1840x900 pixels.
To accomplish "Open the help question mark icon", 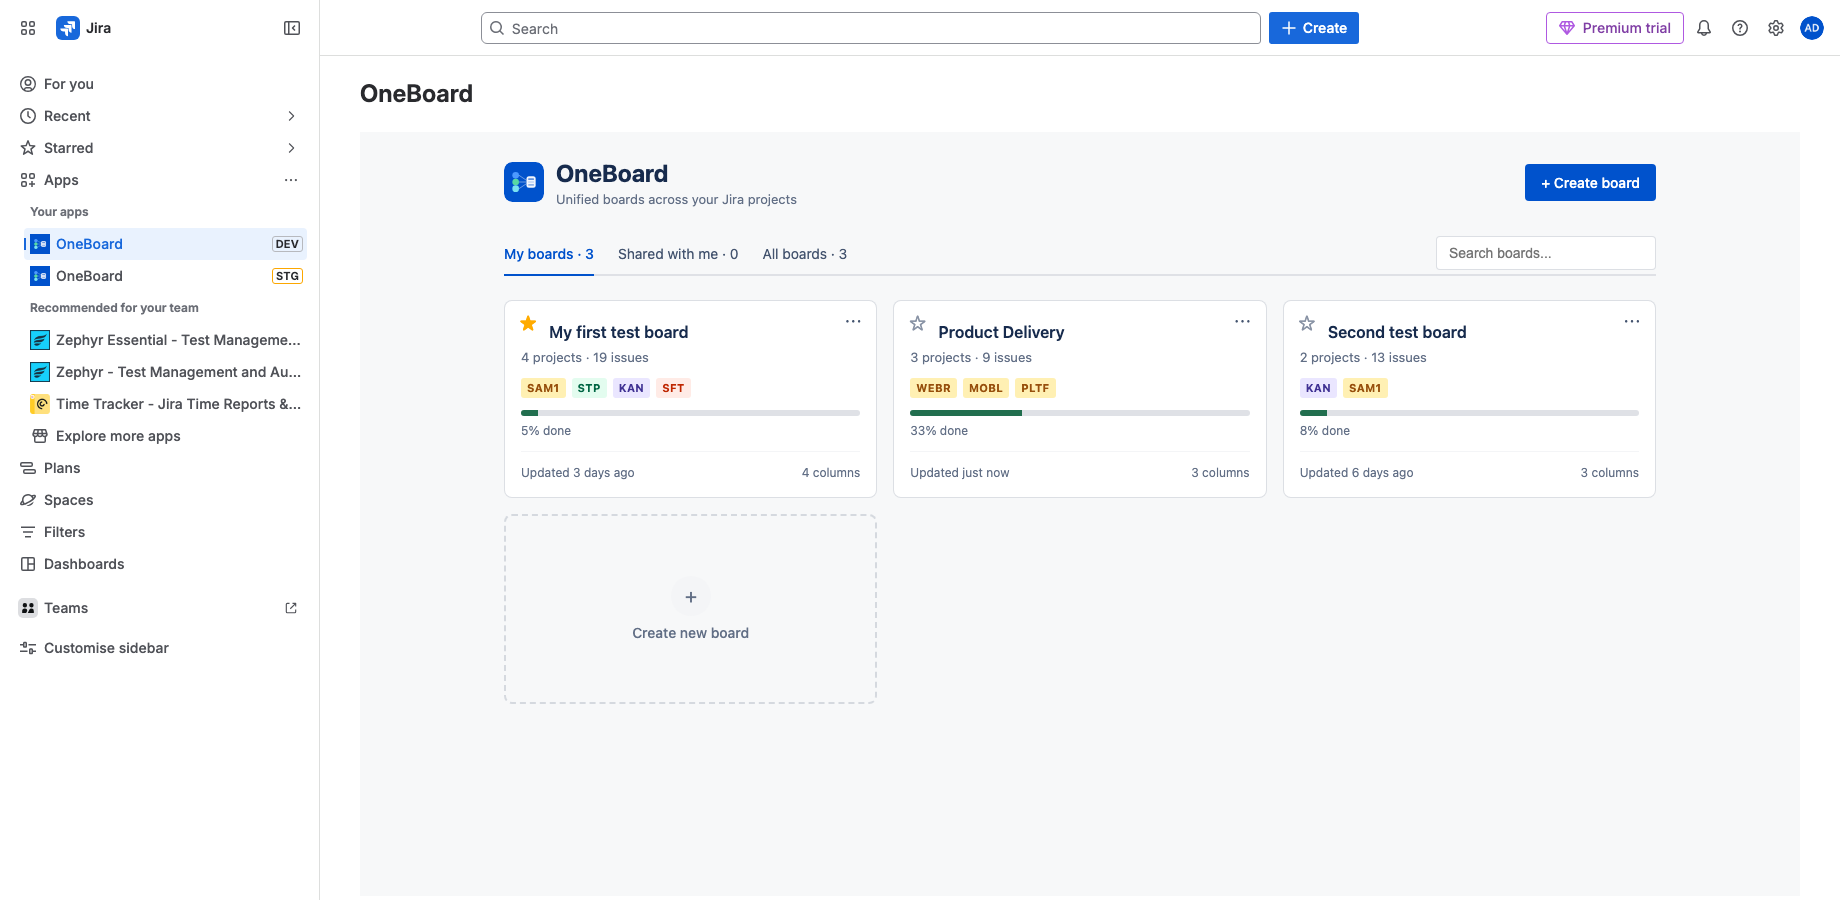I will (1740, 28).
